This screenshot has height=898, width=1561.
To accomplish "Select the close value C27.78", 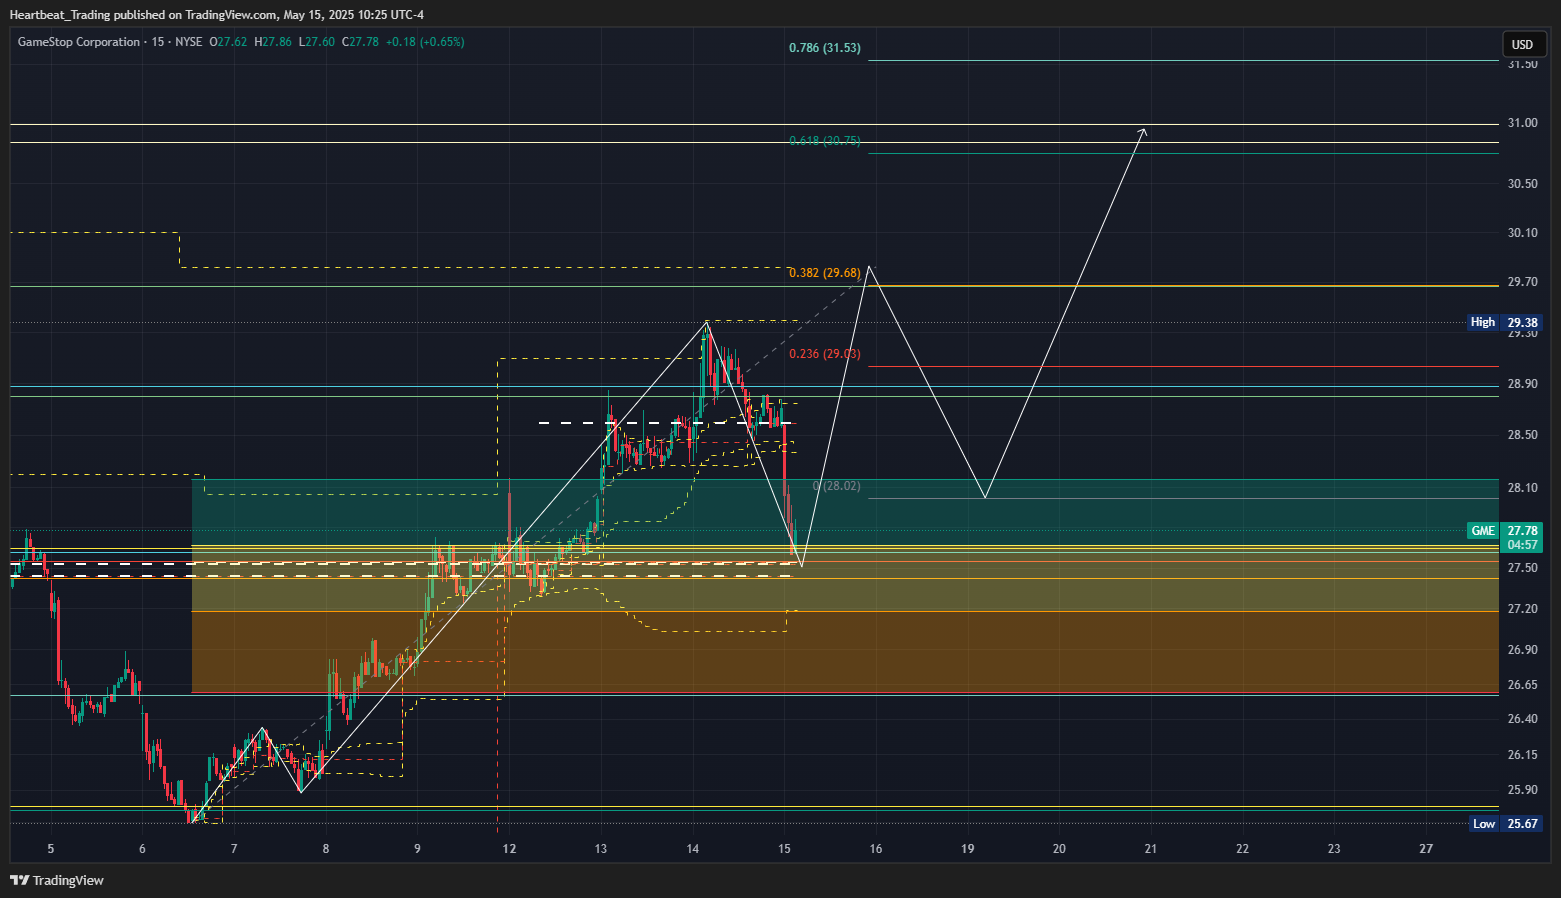I will point(360,42).
